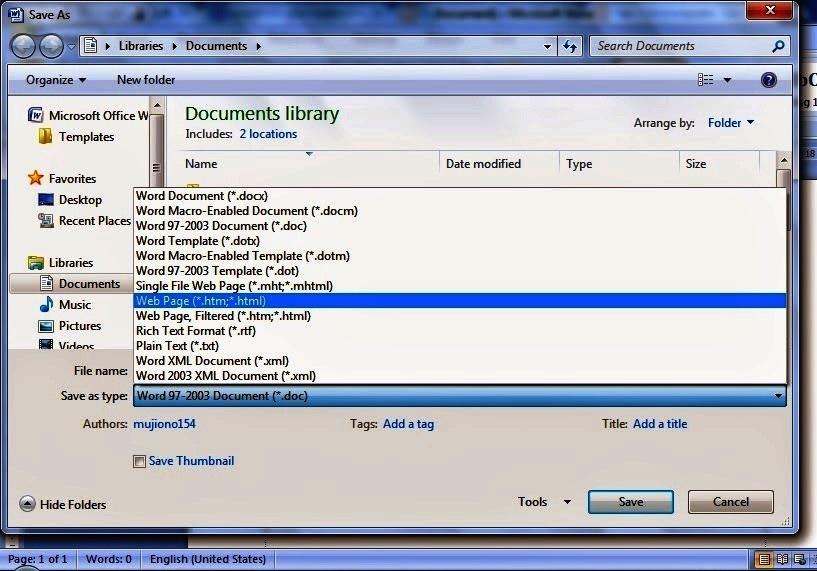The width and height of the screenshot is (817, 571).
Task: Click English (United States) in Word status bar
Action: 208,559
